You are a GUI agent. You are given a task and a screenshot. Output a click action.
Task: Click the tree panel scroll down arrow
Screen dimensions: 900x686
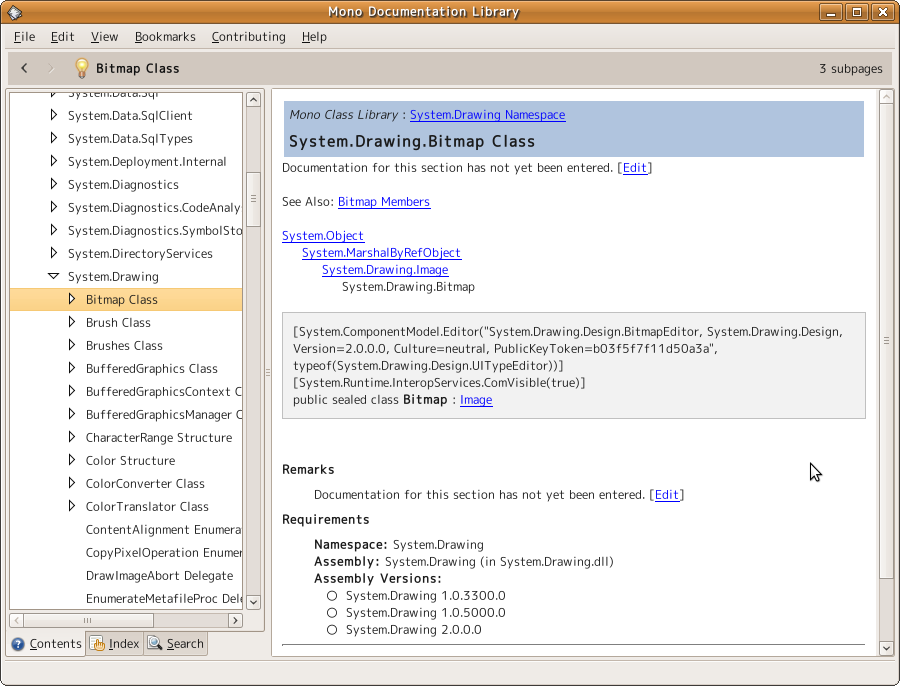(x=254, y=602)
